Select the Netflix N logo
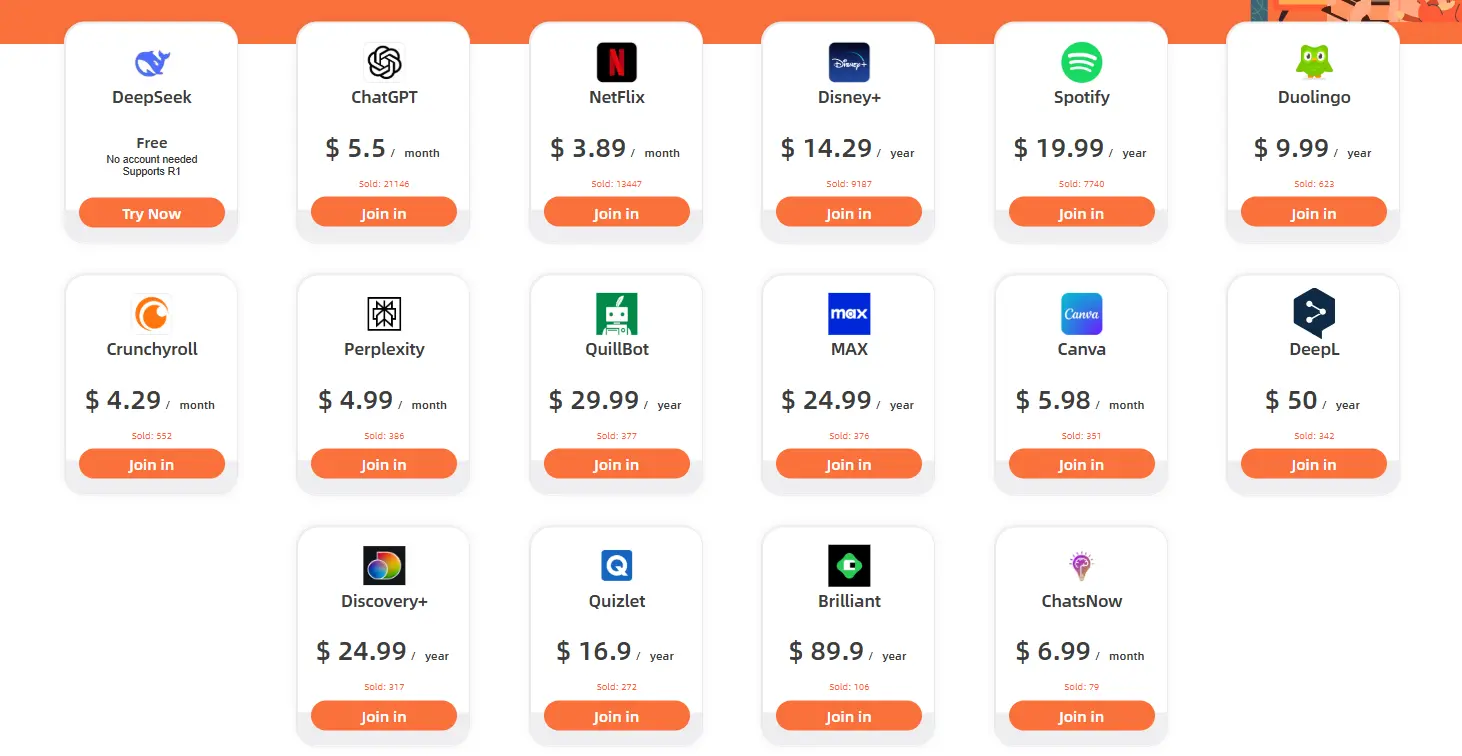The width and height of the screenshot is (1462, 756). (x=616, y=62)
